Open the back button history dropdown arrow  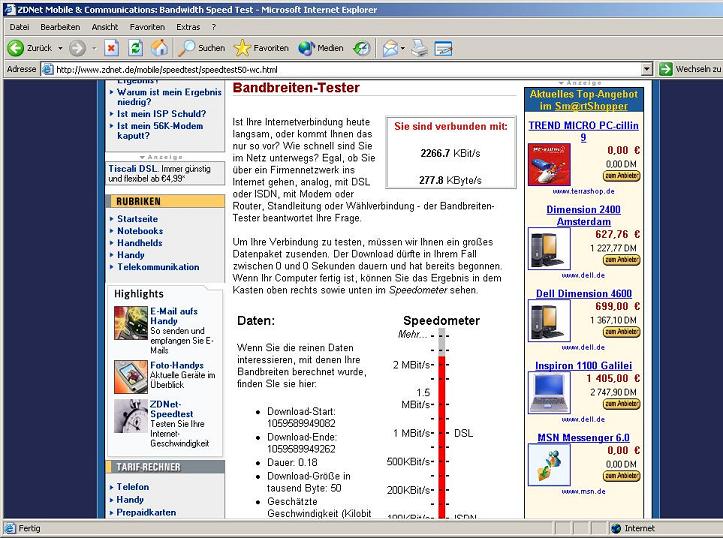pyautogui.click(x=60, y=48)
